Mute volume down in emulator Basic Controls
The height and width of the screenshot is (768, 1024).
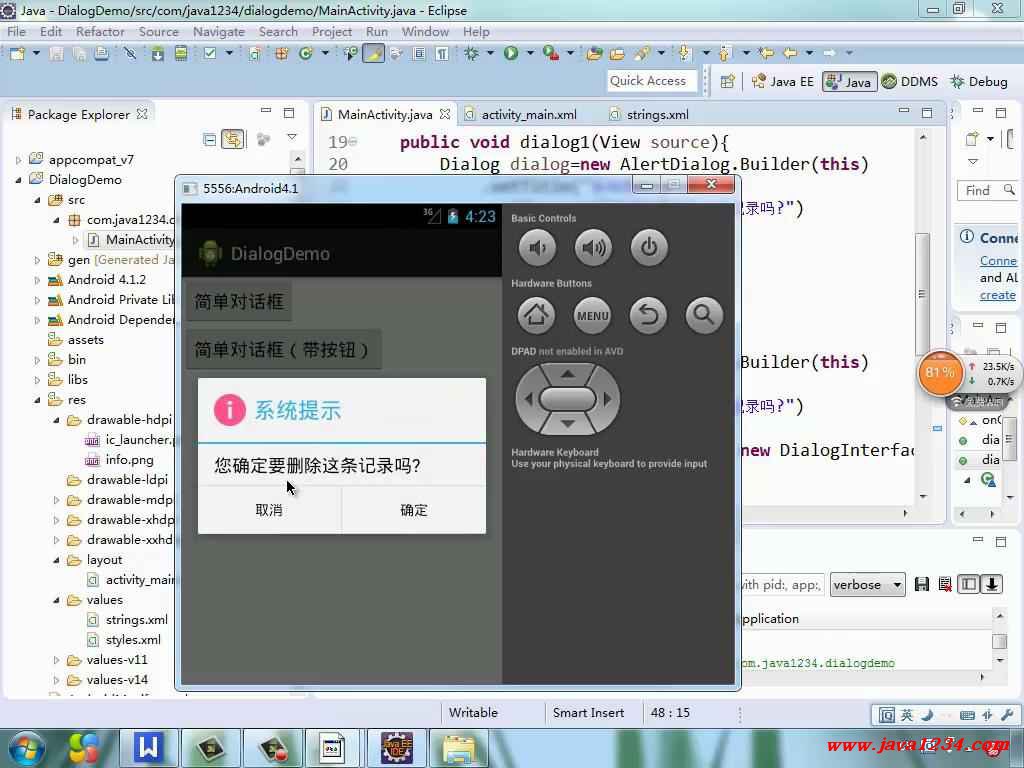pos(537,248)
